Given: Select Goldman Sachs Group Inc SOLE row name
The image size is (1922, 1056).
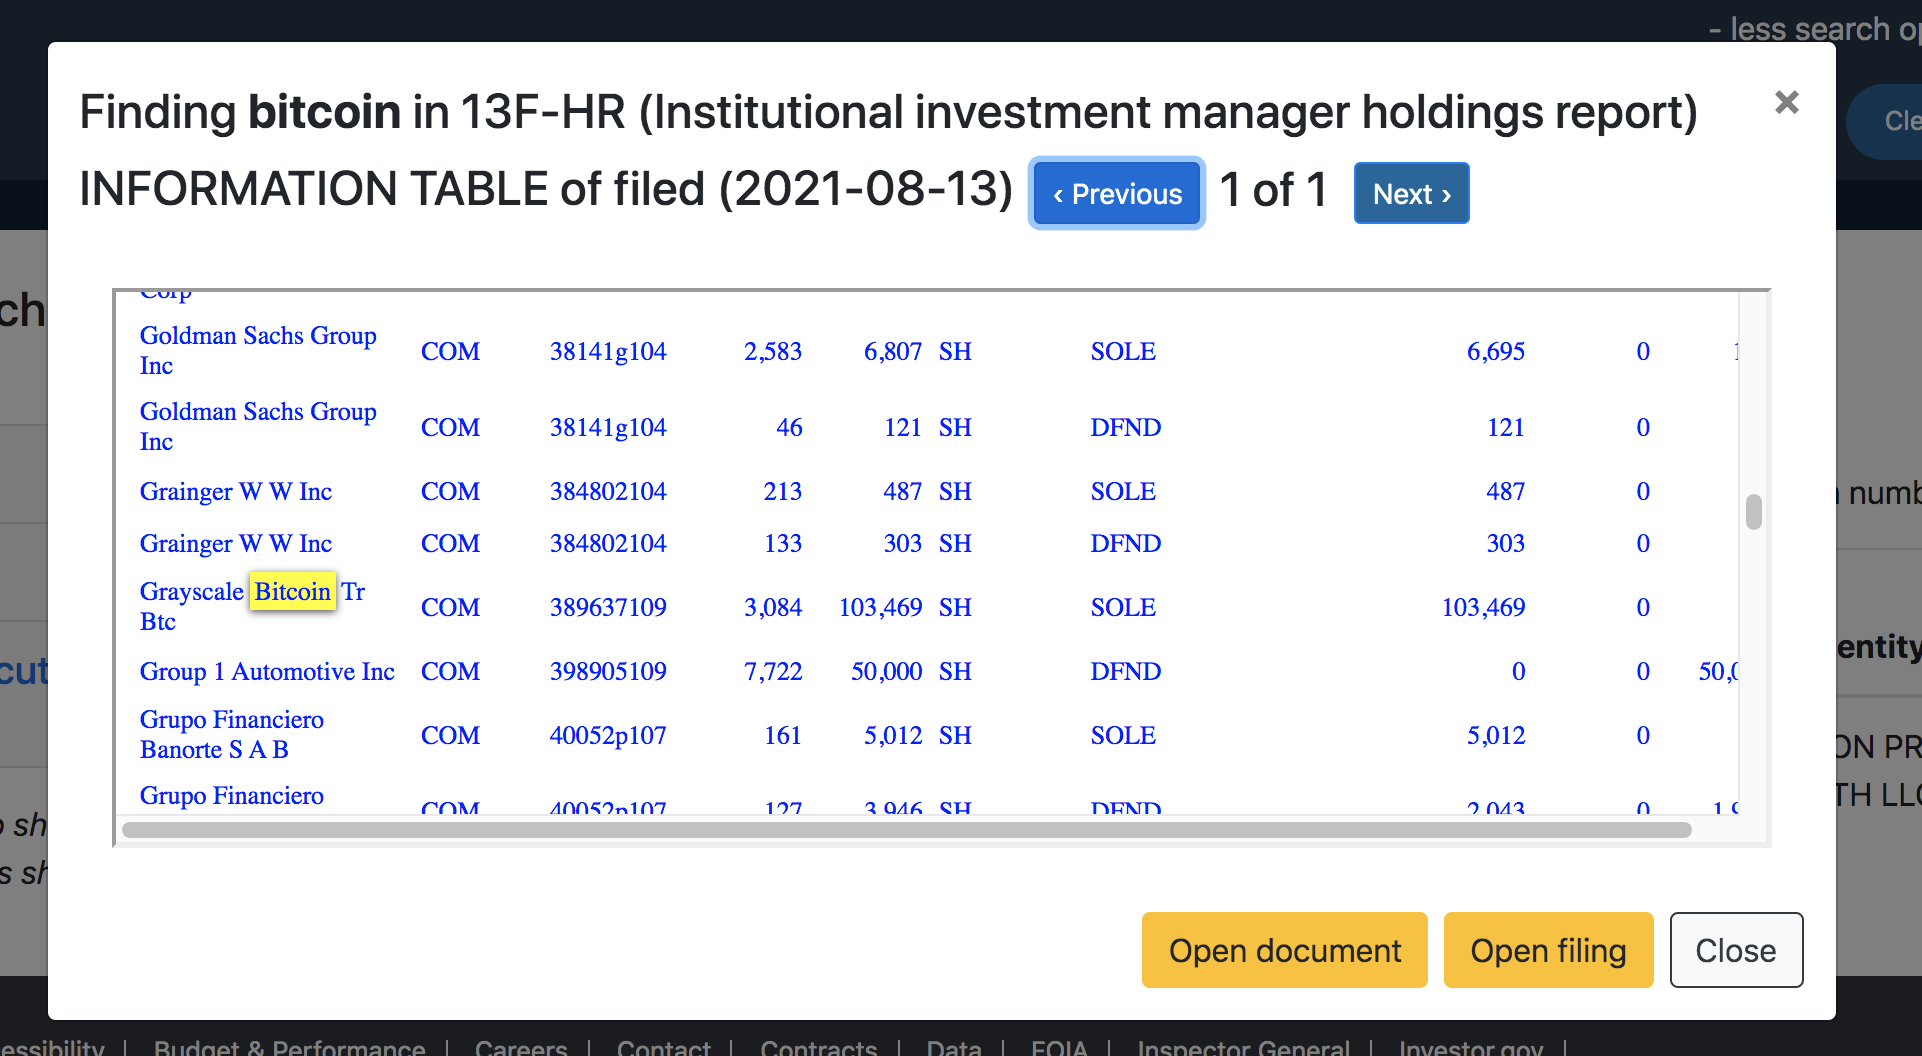Looking at the screenshot, I should coord(258,351).
